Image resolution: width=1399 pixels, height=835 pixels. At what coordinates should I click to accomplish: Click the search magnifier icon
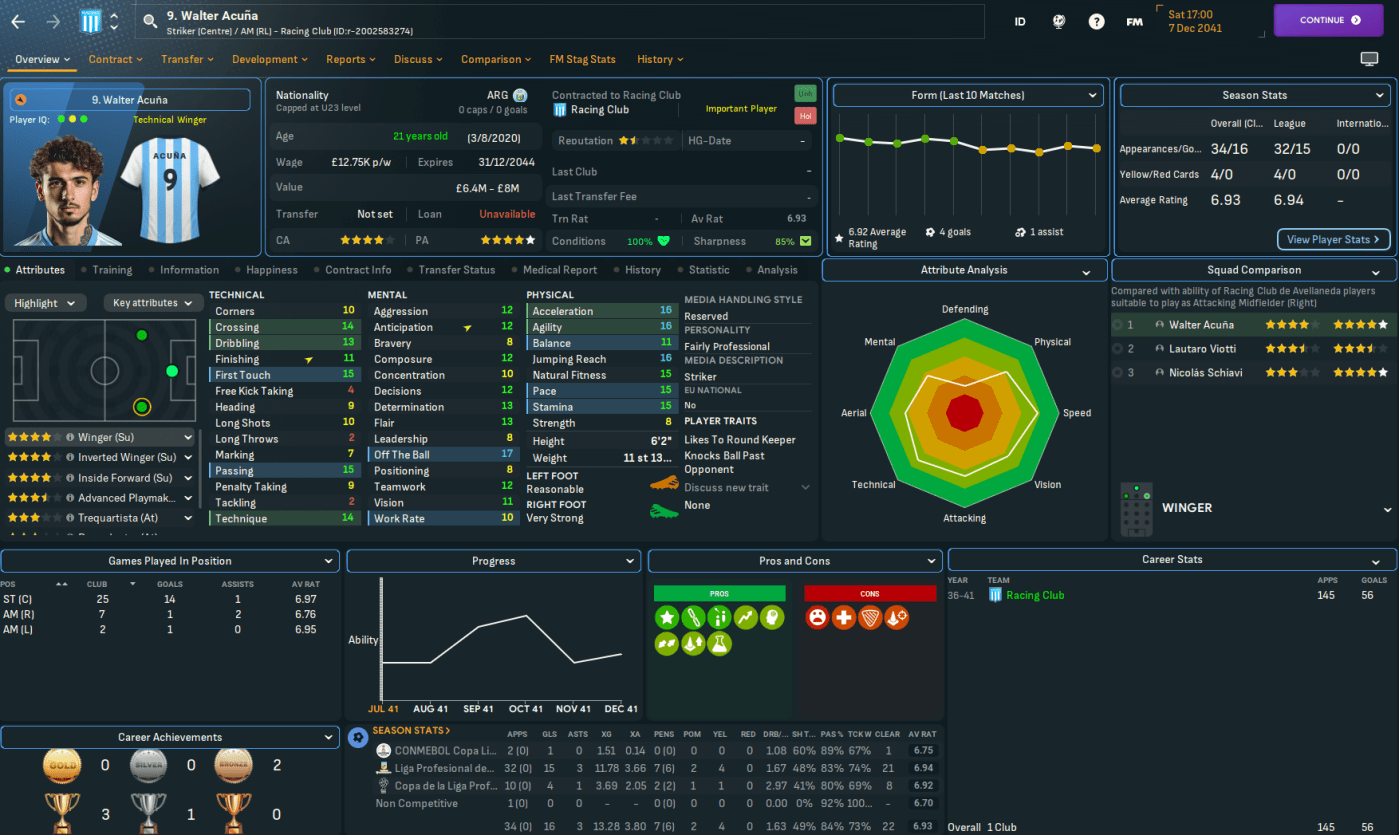click(150, 21)
